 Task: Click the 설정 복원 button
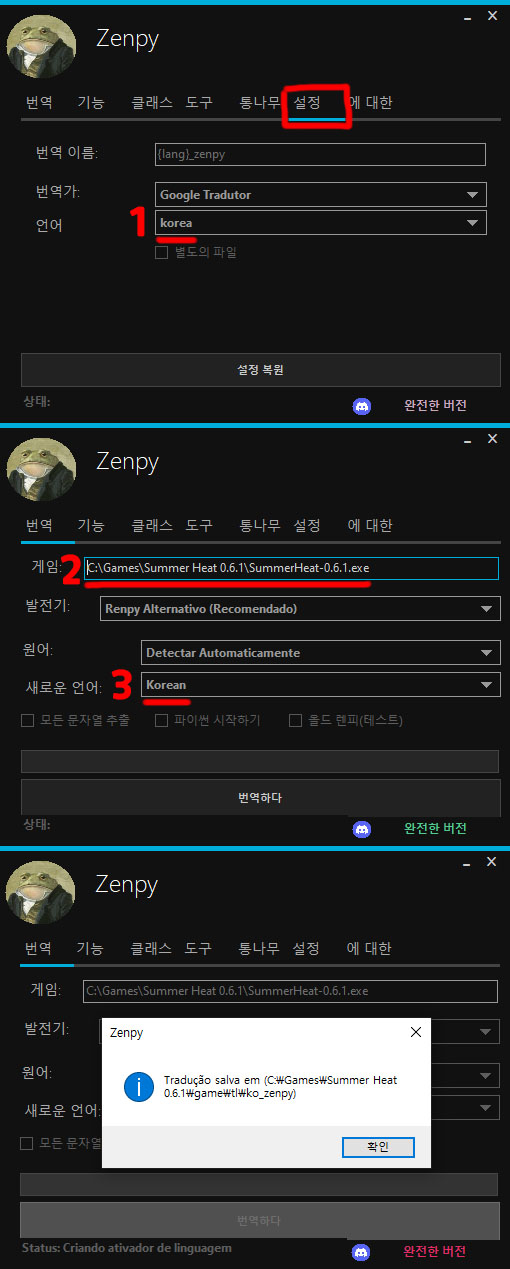[260, 370]
